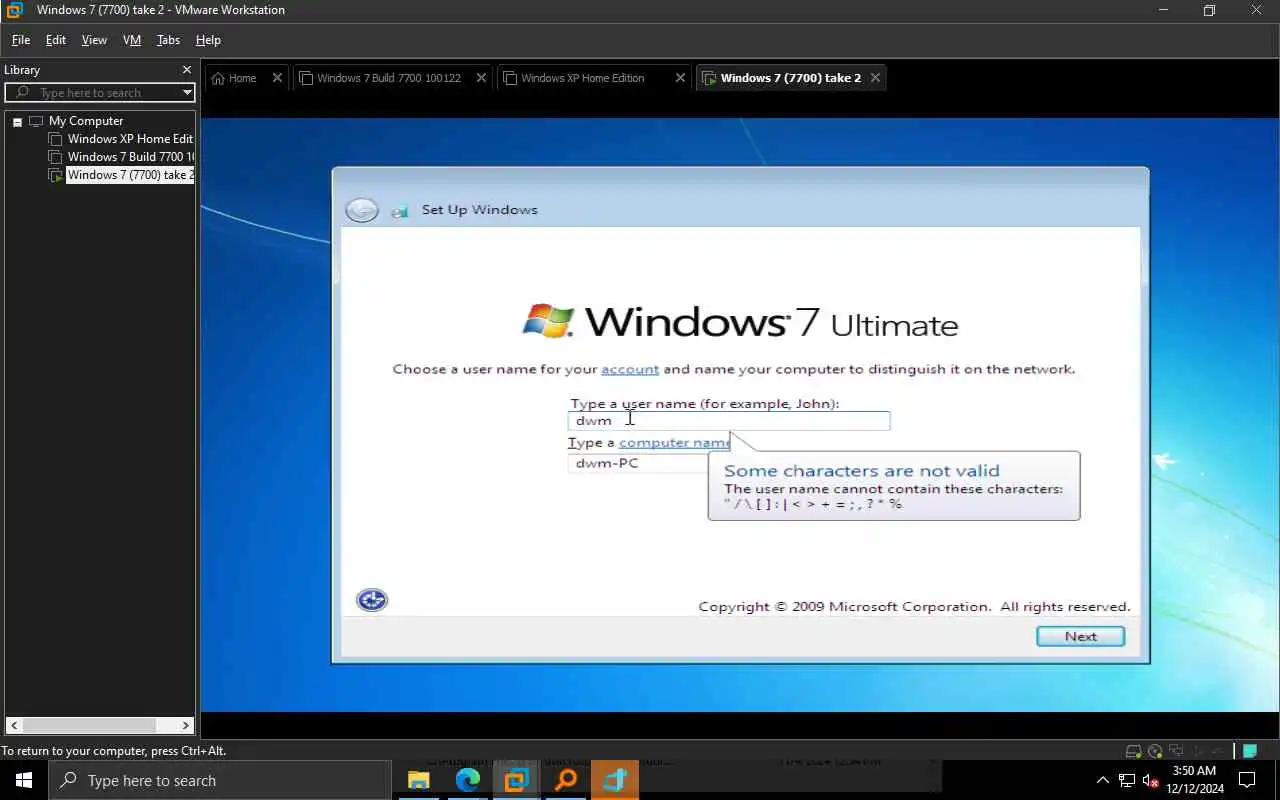The image size is (1280, 800).
Task: Open the Edit menu
Action: pyautogui.click(x=56, y=40)
